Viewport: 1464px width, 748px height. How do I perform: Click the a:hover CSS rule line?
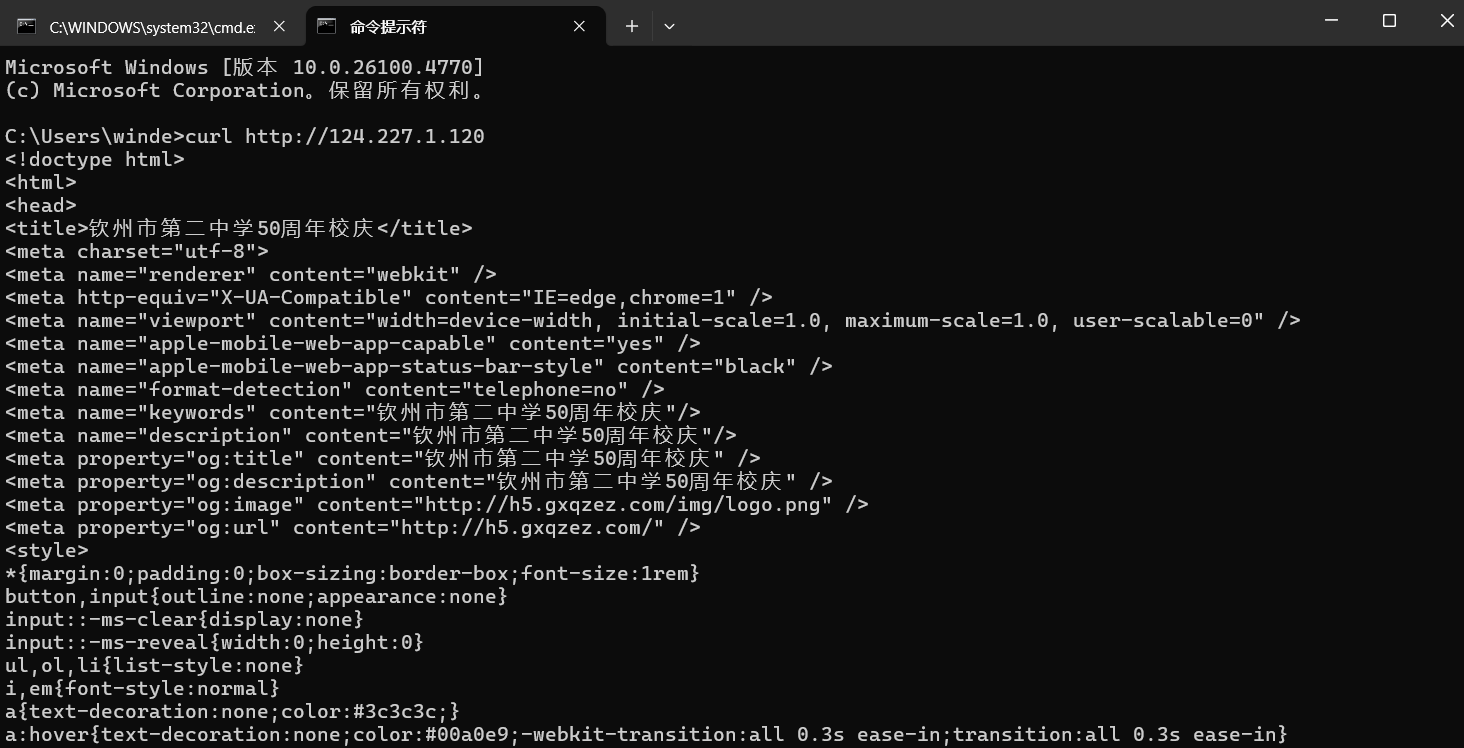(645, 735)
